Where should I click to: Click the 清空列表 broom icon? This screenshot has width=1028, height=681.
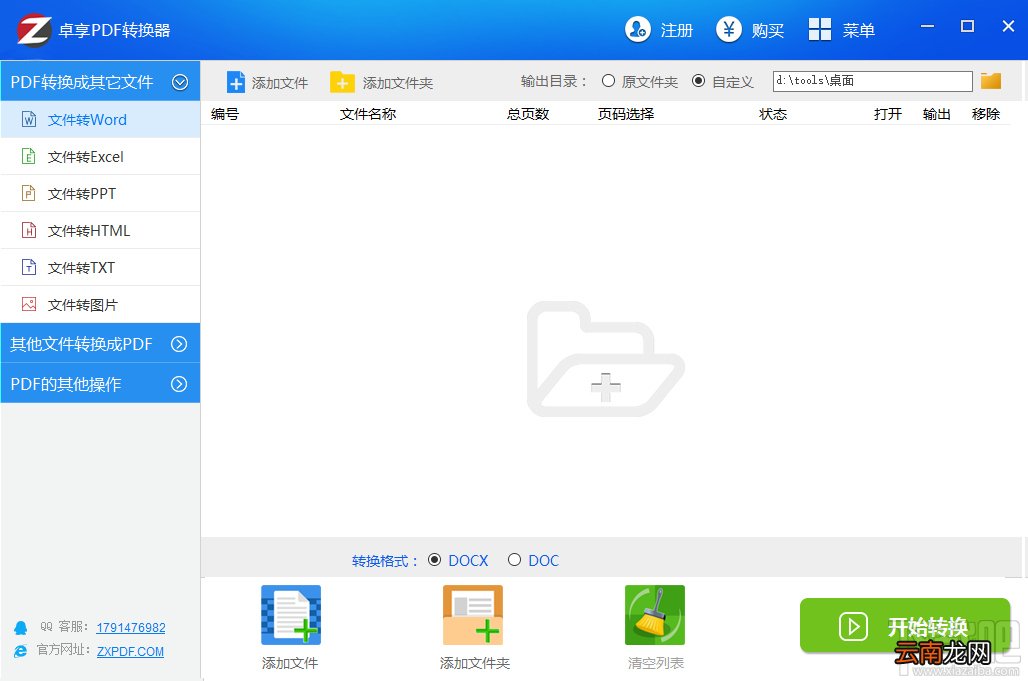[x=655, y=615]
